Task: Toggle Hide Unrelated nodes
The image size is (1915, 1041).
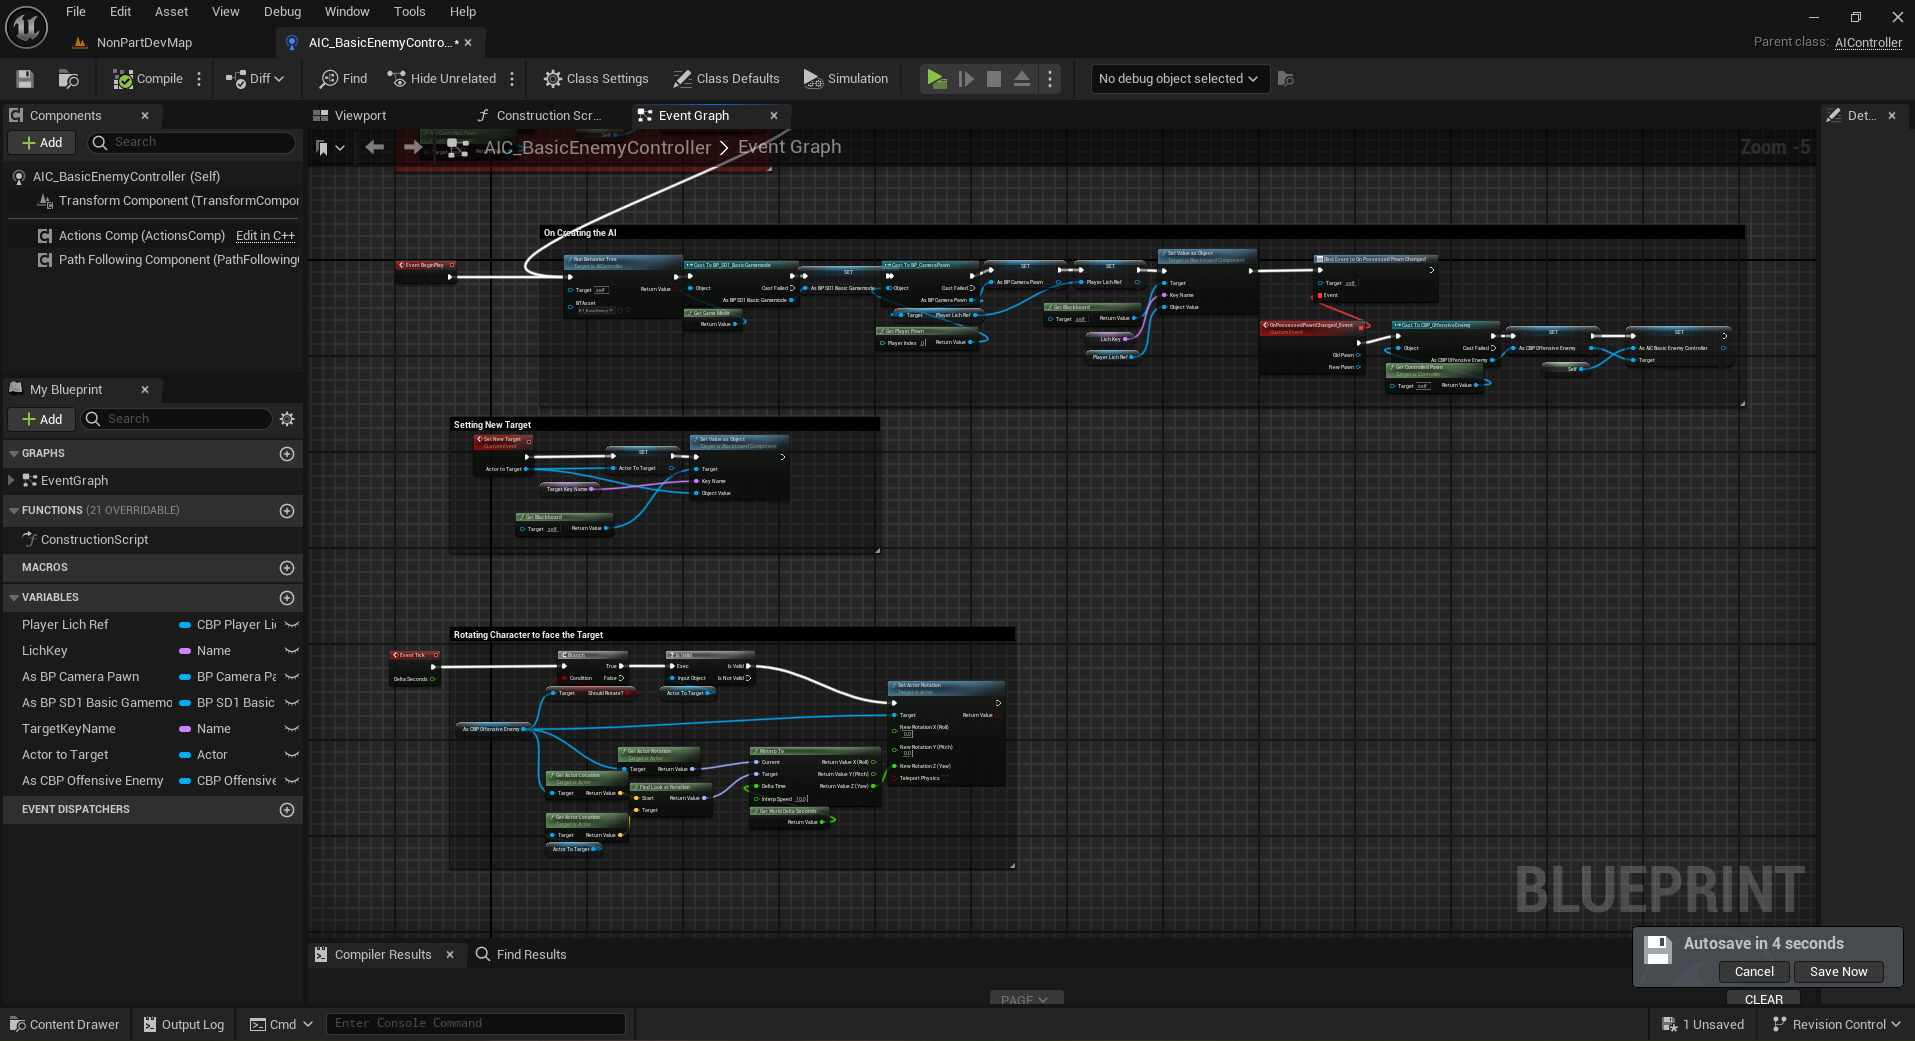Action: (x=441, y=79)
